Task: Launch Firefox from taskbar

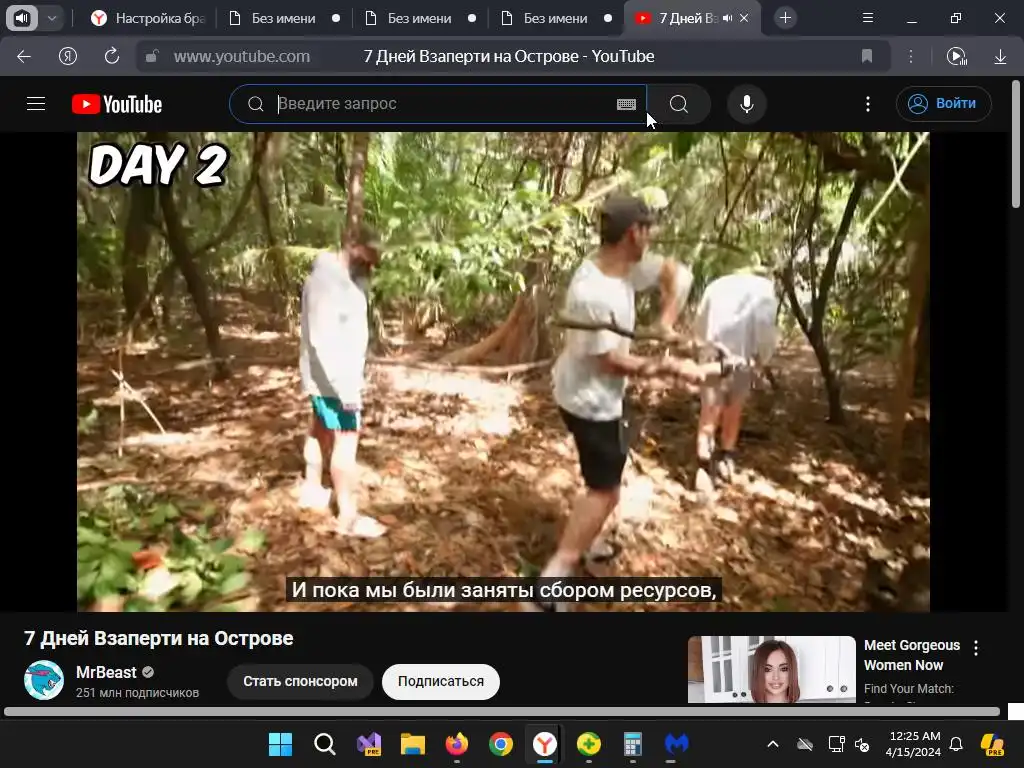Action: (456, 744)
